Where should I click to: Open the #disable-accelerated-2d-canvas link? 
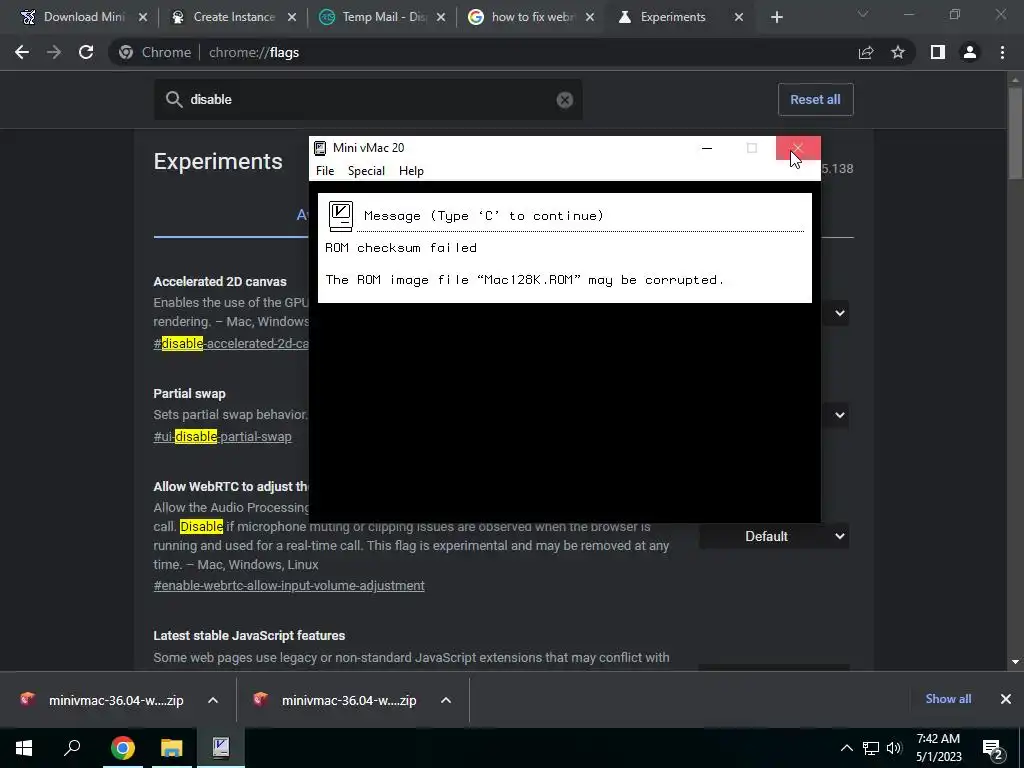(231, 344)
